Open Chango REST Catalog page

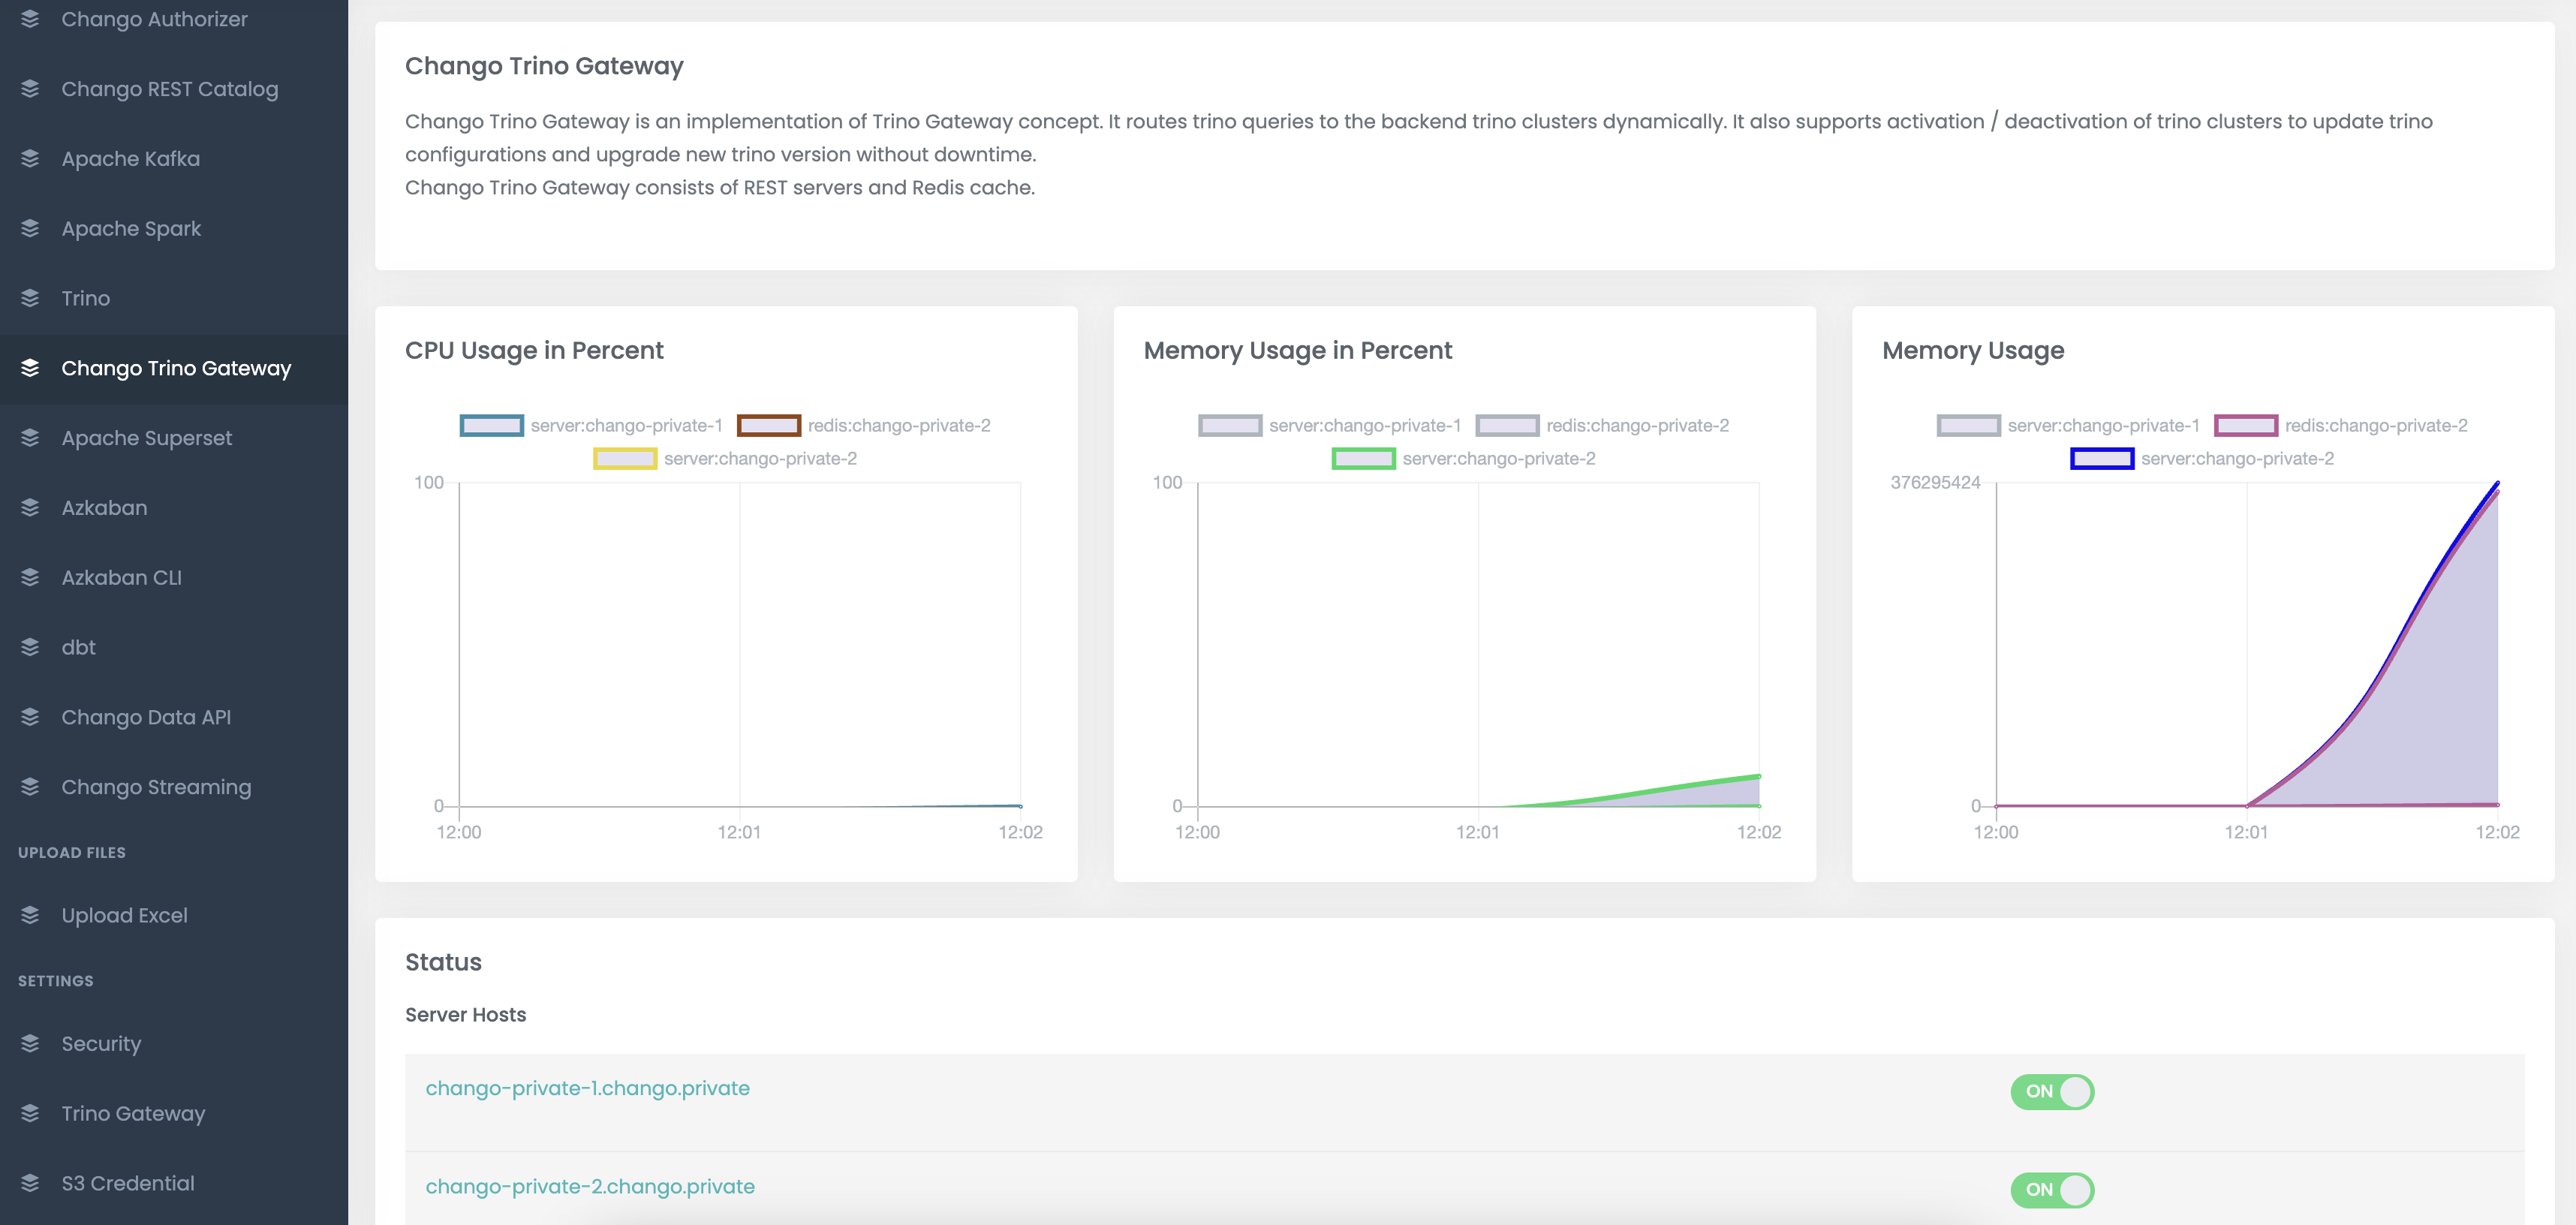point(174,89)
